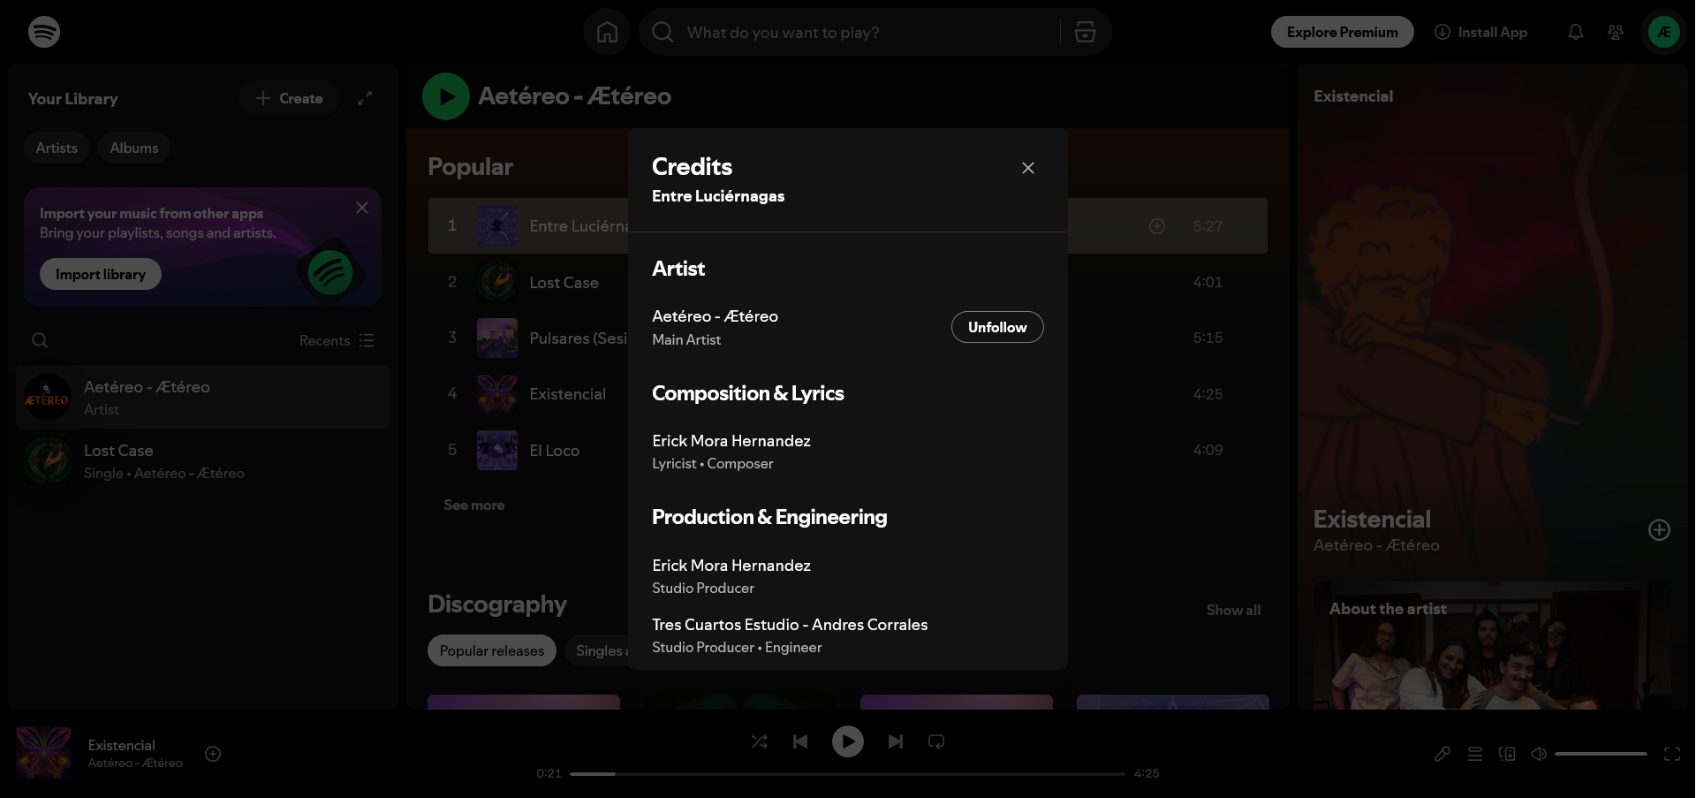Image resolution: width=1696 pixels, height=798 pixels.
Task: Open Aetéreo - Ætéreo artist in library list
Action: click(203, 397)
